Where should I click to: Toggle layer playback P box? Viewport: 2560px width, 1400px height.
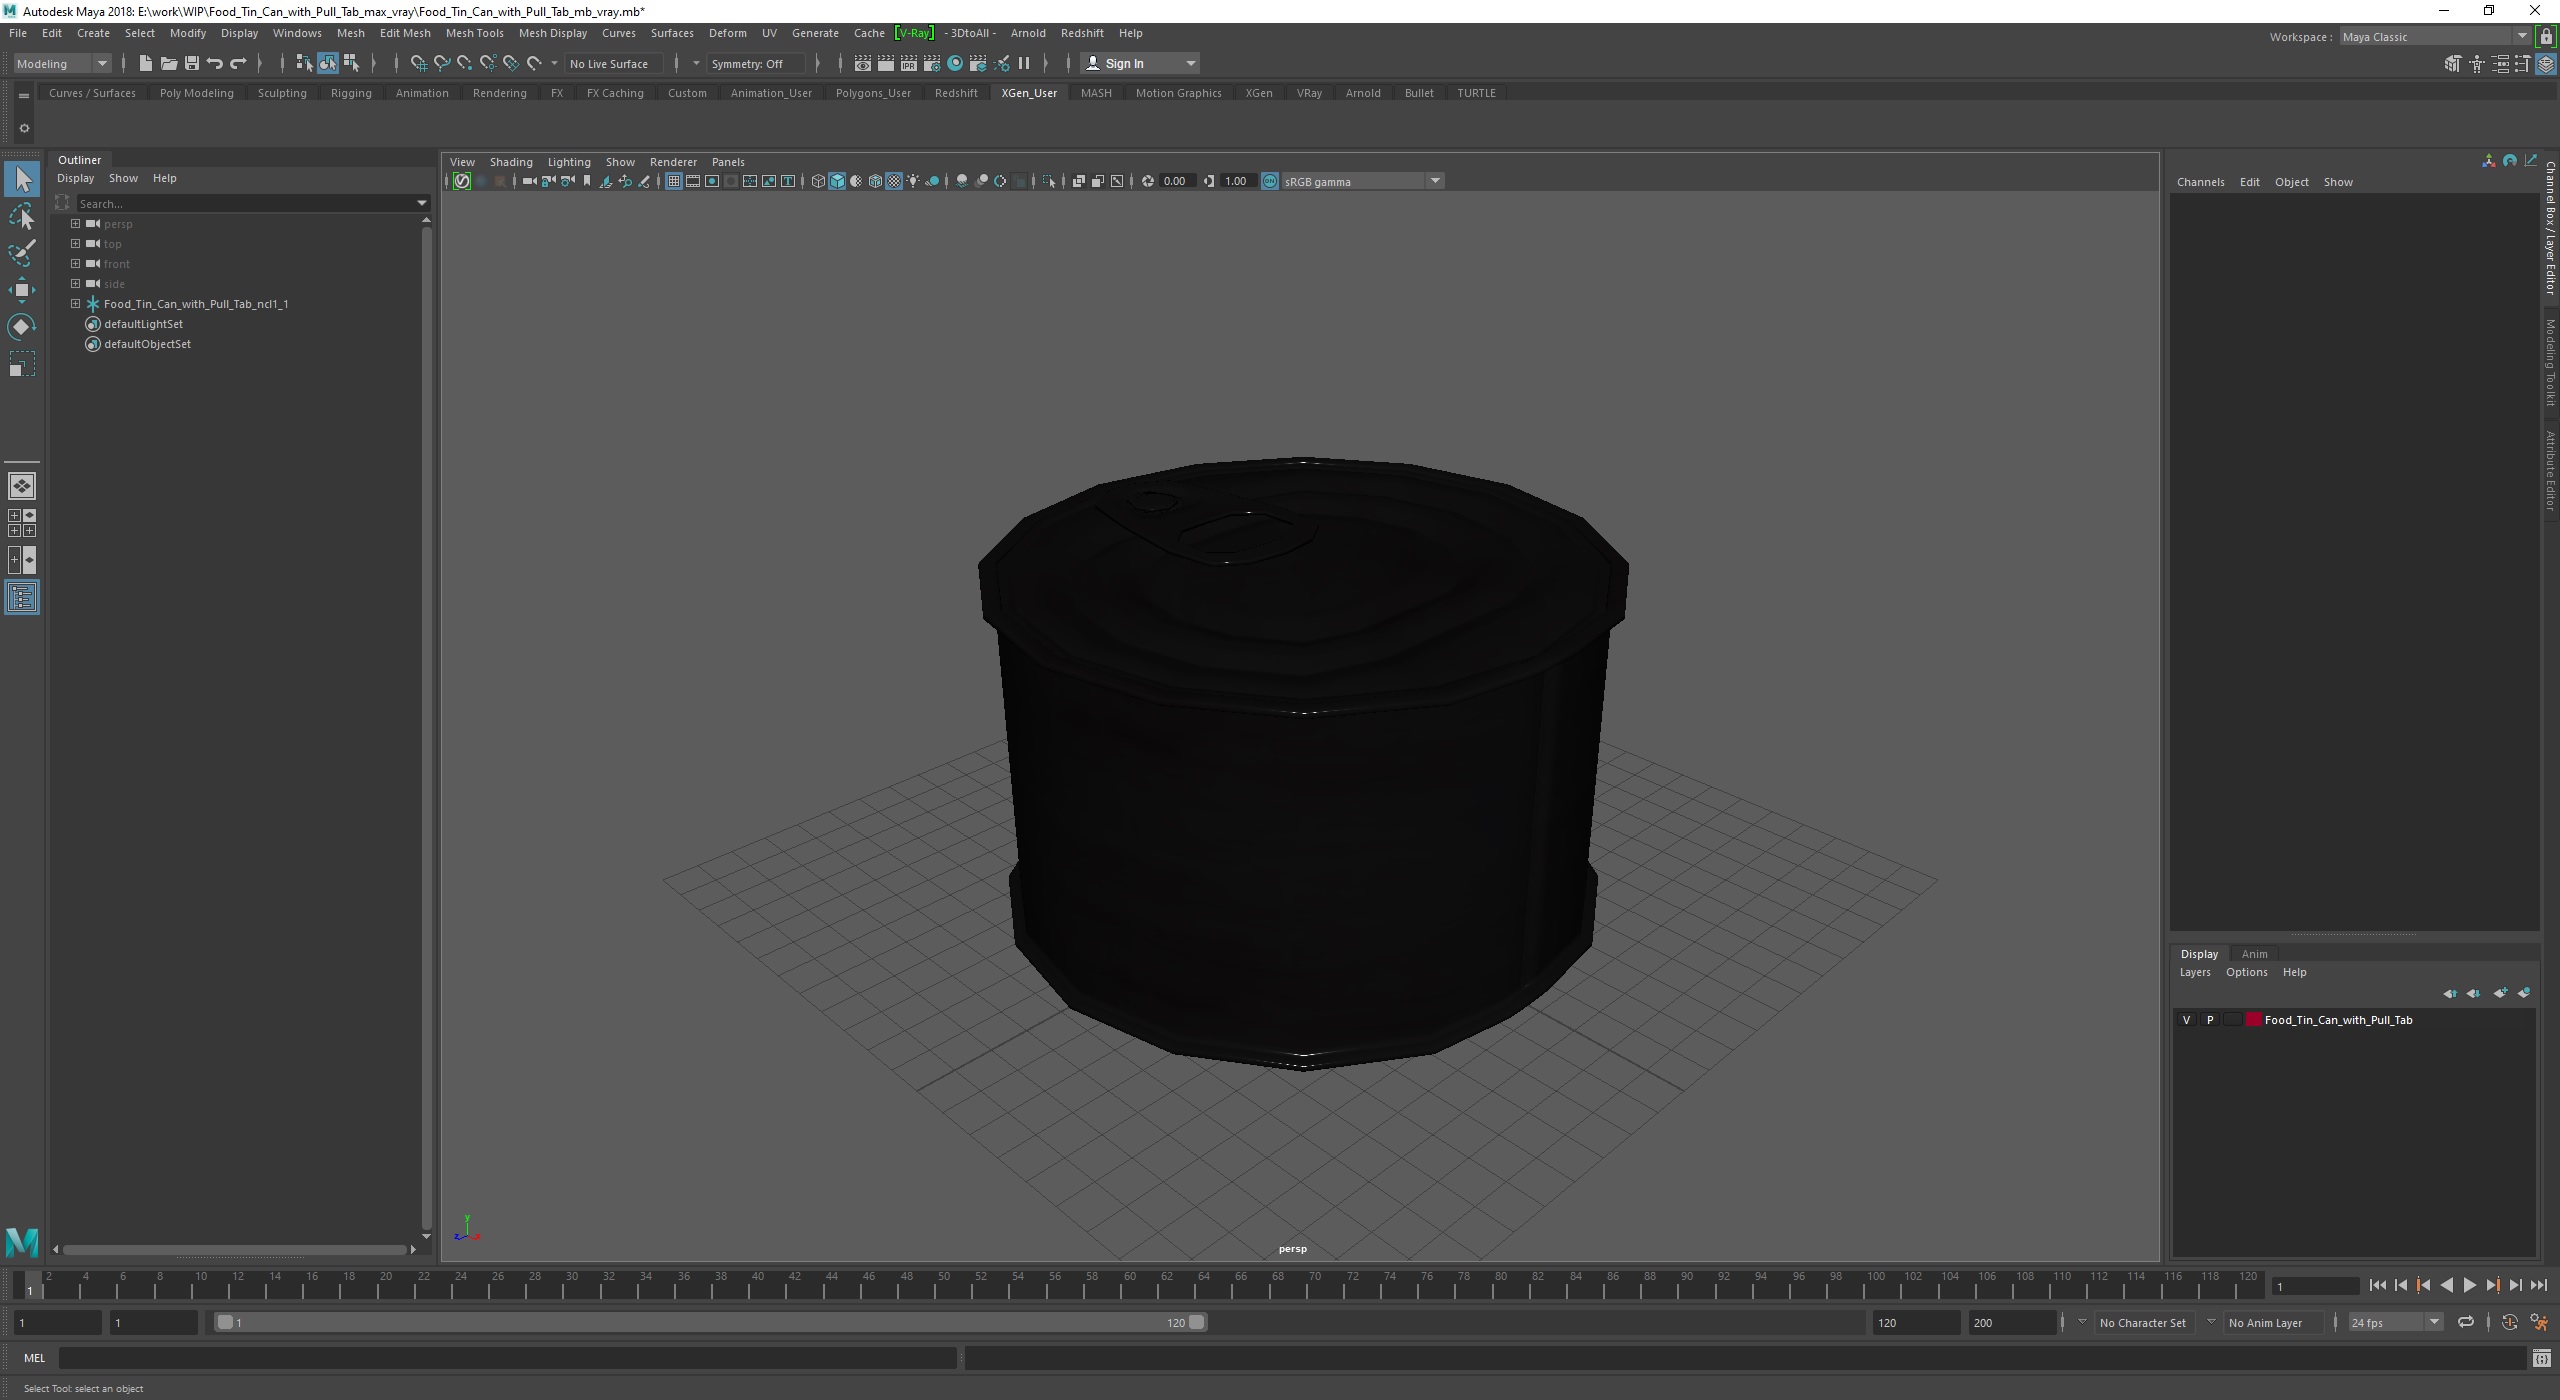(2209, 1020)
